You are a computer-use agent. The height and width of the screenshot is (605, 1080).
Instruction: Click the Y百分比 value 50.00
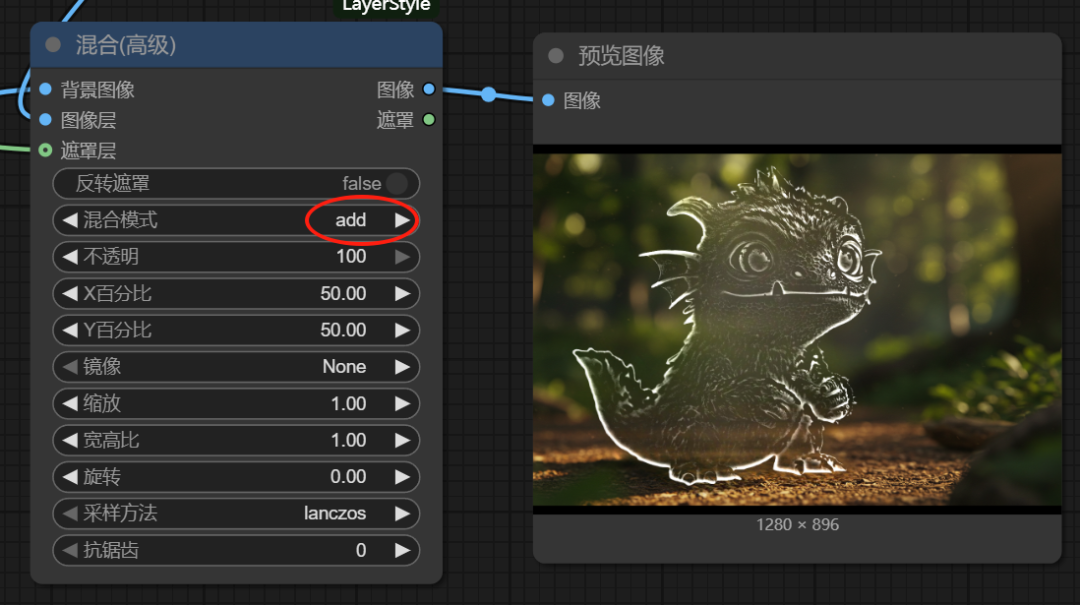point(343,330)
